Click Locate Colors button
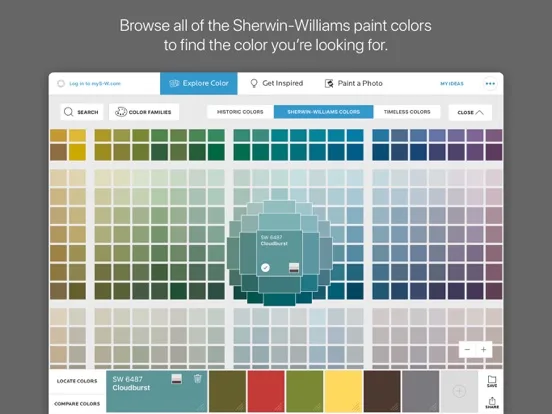 (77, 381)
